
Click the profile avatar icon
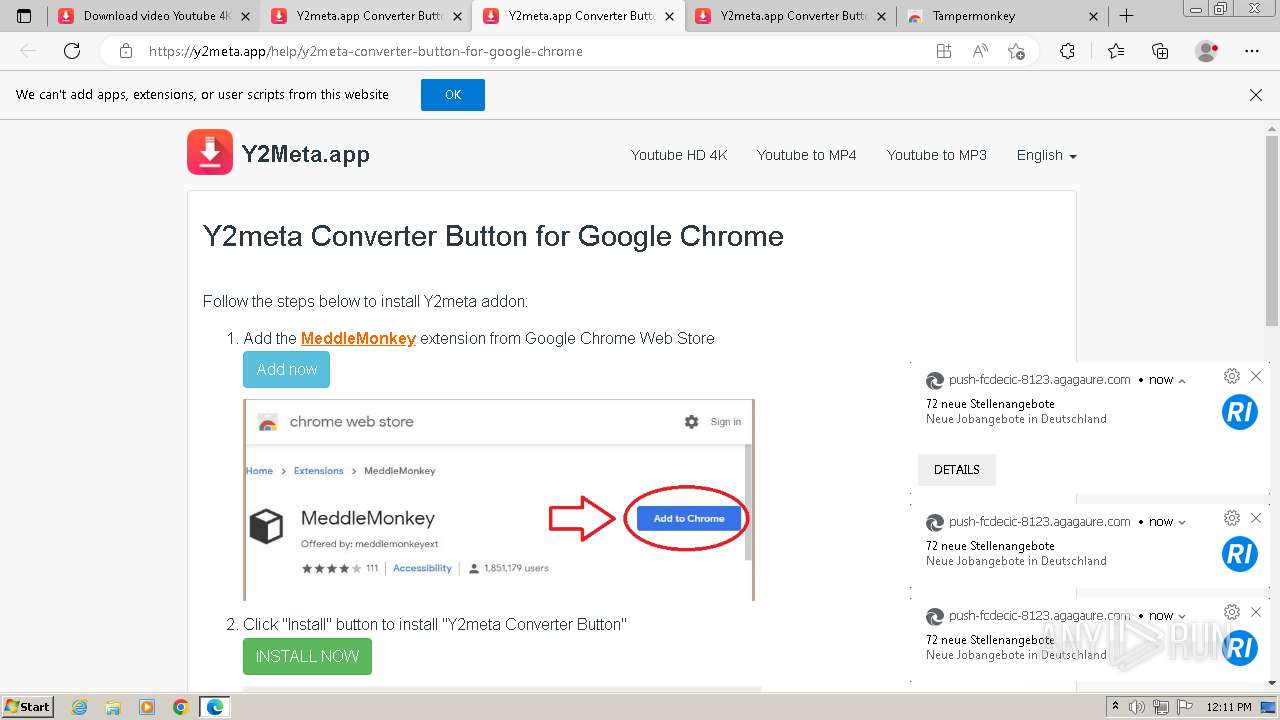(x=1207, y=51)
